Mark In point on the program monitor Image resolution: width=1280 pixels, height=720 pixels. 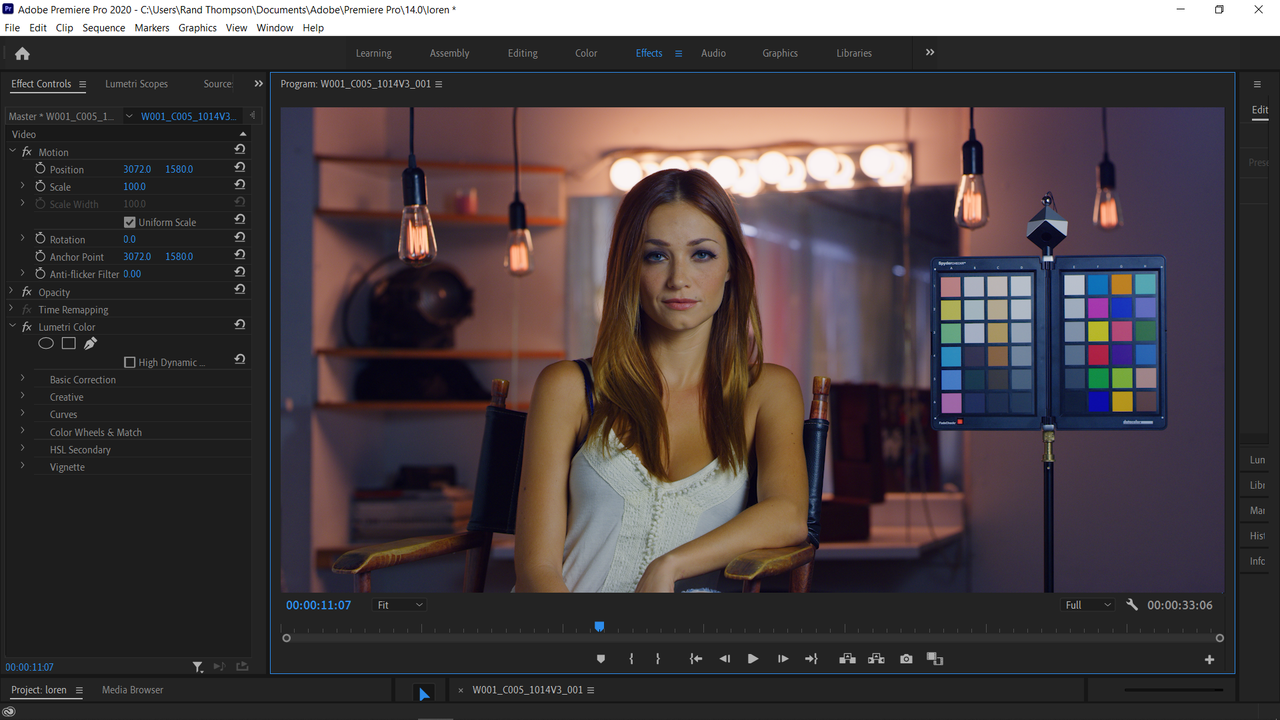pos(631,659)
